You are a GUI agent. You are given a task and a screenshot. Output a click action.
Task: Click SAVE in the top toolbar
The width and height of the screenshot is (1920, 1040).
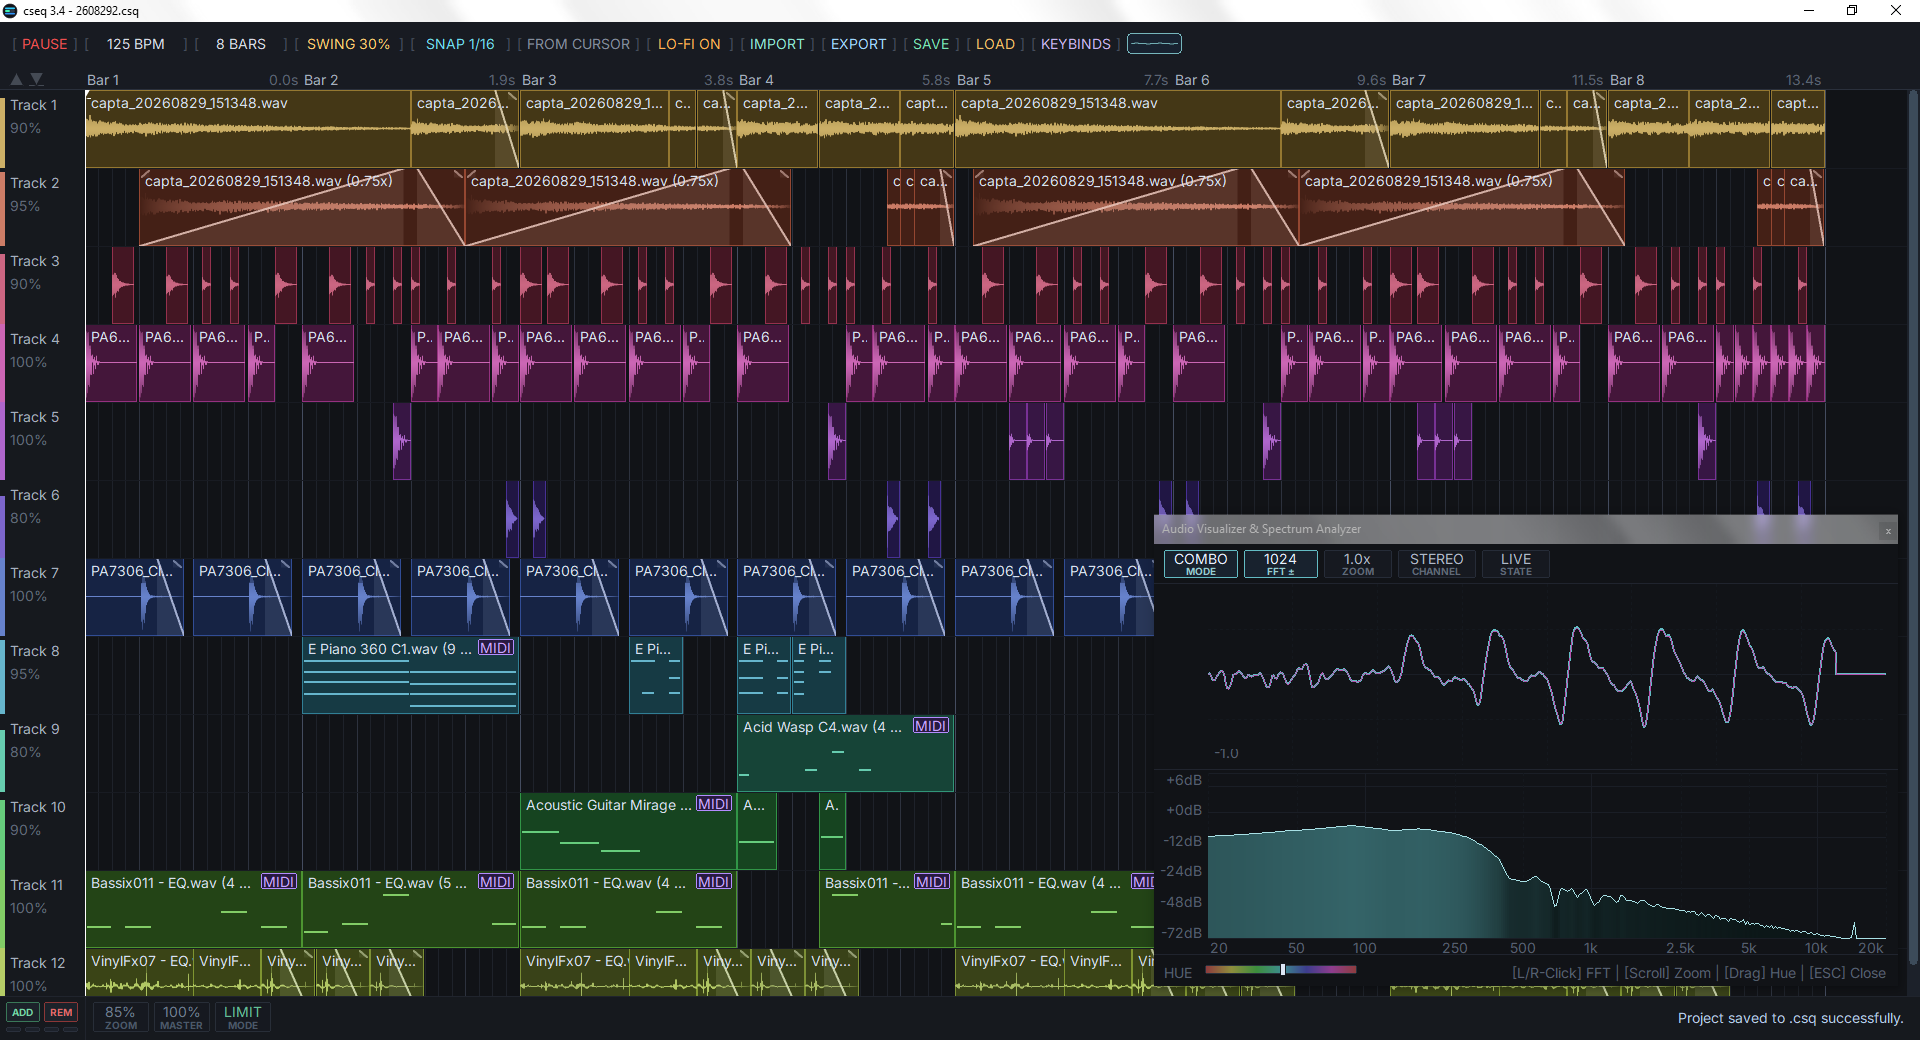[x=931, y=44]
